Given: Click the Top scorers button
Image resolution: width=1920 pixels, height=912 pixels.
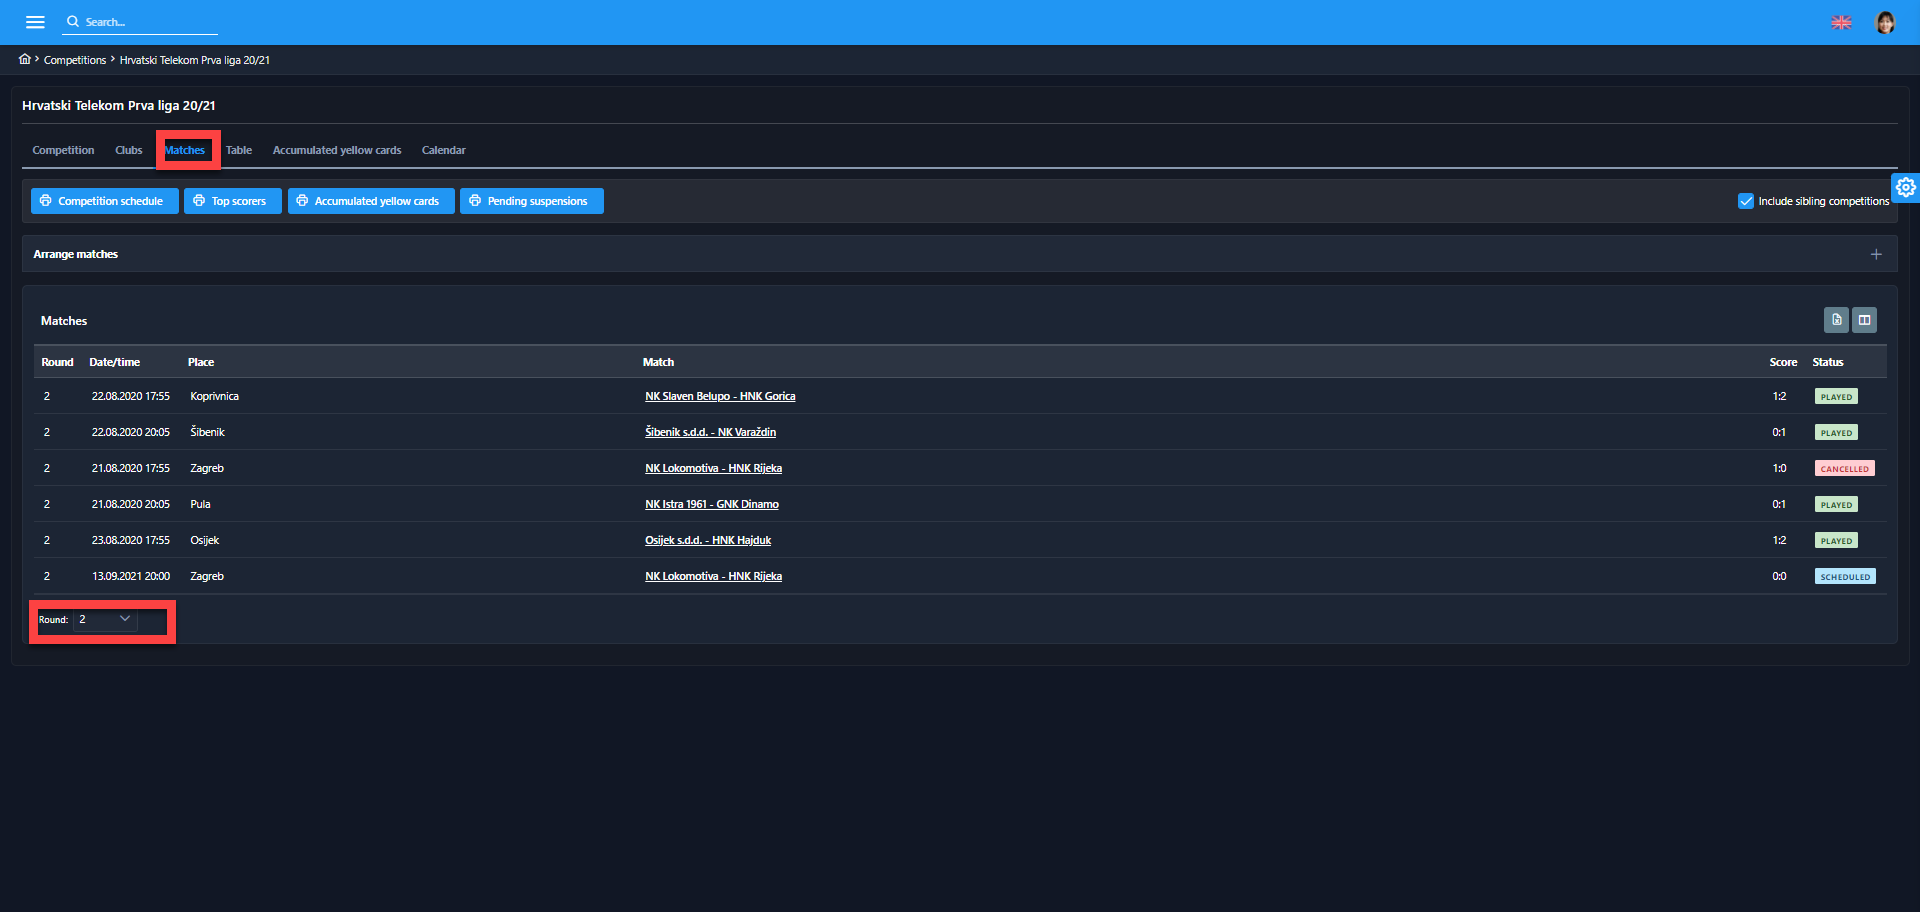Looking at the screenshot, I should 232,201.
